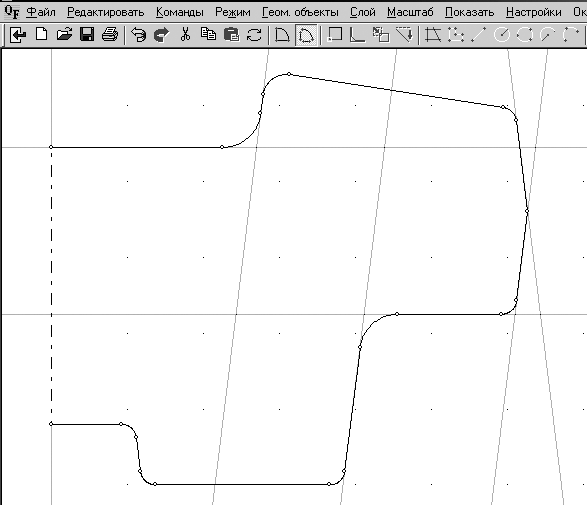Viewport: 587px width, 505px height.
Task: Click the L-shaped axes icon
Action: click(x=358, y=35)
